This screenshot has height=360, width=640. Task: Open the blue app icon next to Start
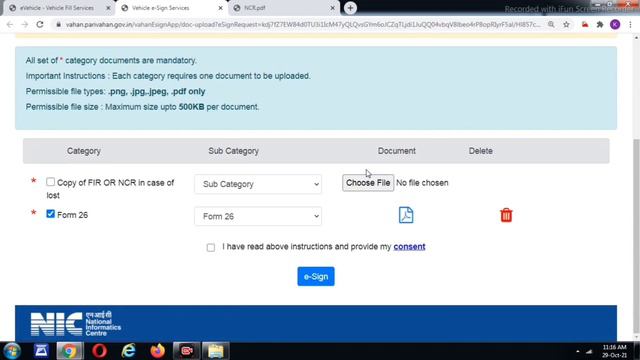[41, 351]
